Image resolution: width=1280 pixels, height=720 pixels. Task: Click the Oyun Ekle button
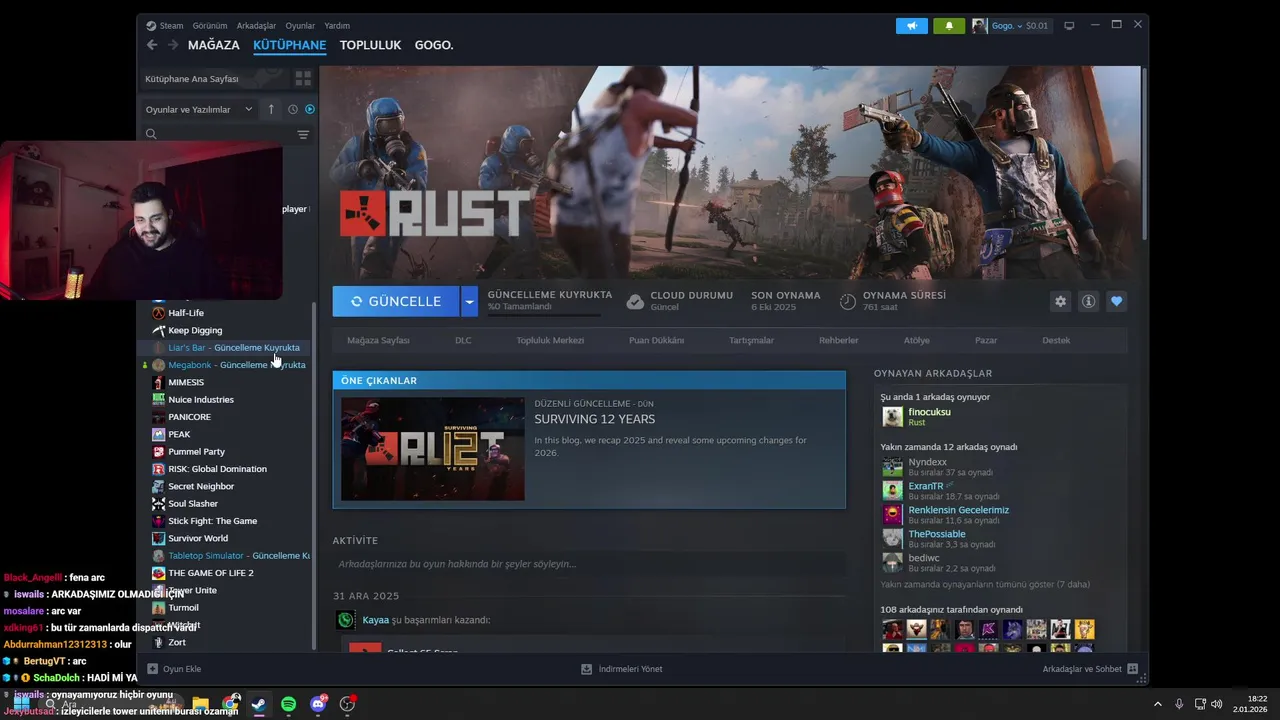click(x=174, y=669)
